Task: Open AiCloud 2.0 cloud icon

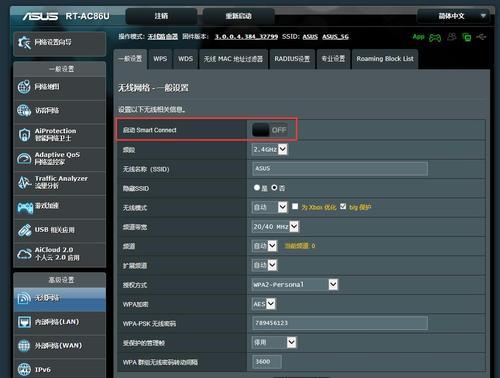Action: click(24, 254)
